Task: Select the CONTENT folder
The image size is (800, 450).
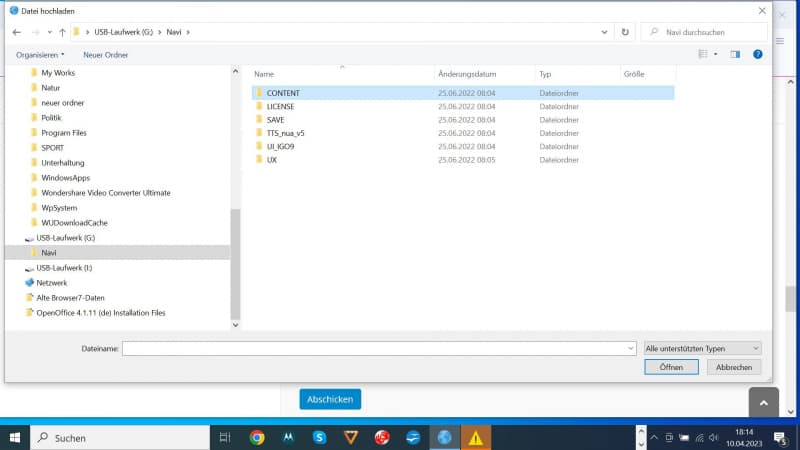Action: pyautogui.click(x=463, y=93)
